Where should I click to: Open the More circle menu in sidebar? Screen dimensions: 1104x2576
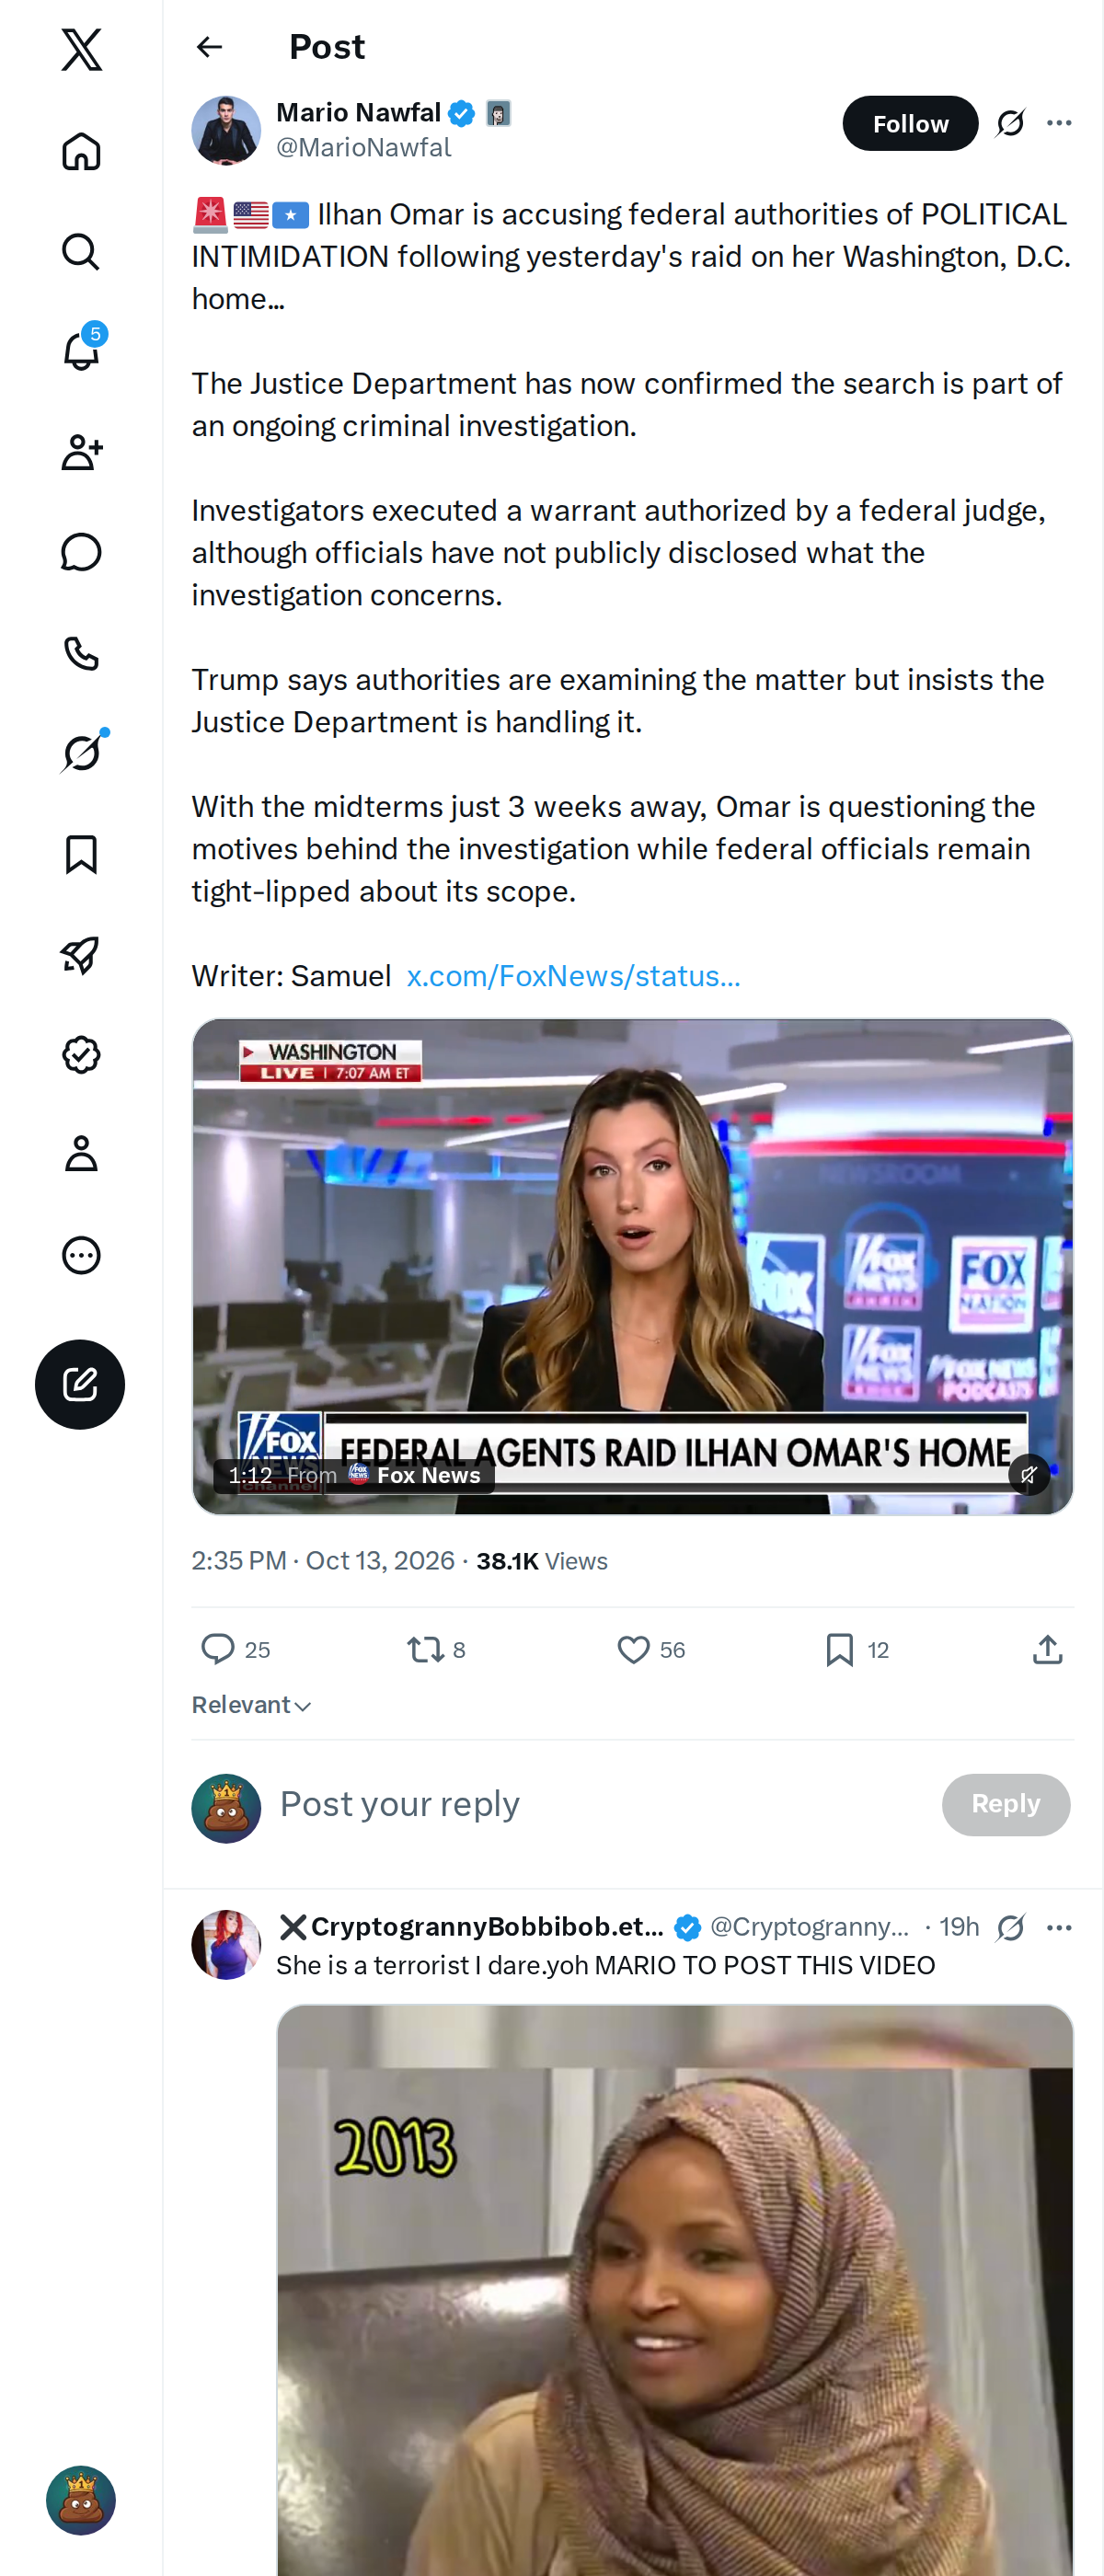tap(81, 1255)
